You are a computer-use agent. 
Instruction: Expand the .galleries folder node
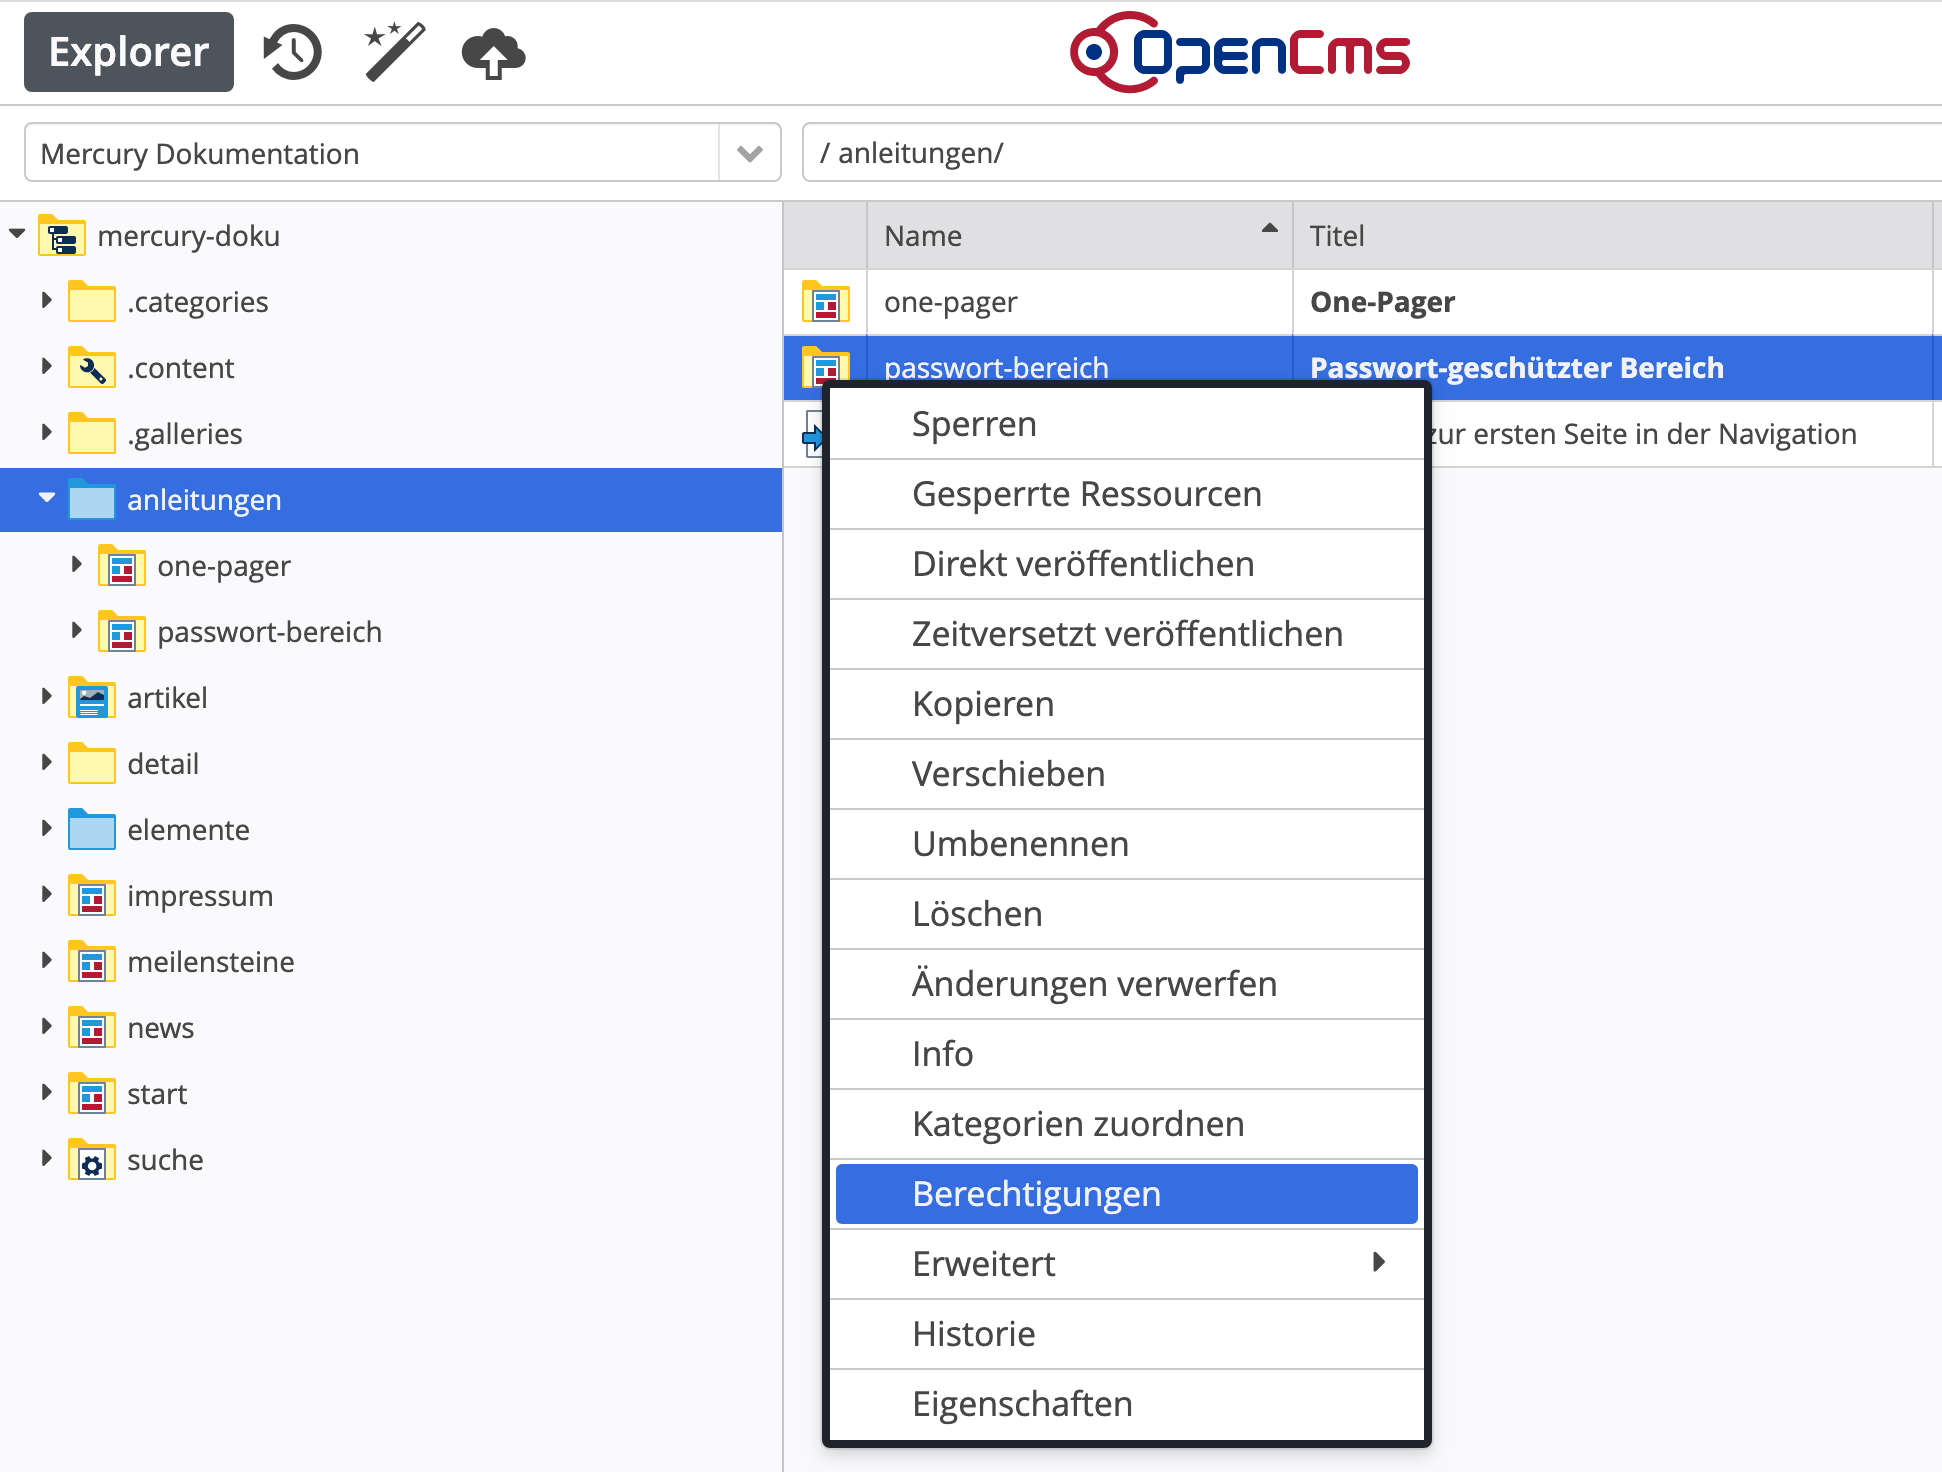point(46,433)
